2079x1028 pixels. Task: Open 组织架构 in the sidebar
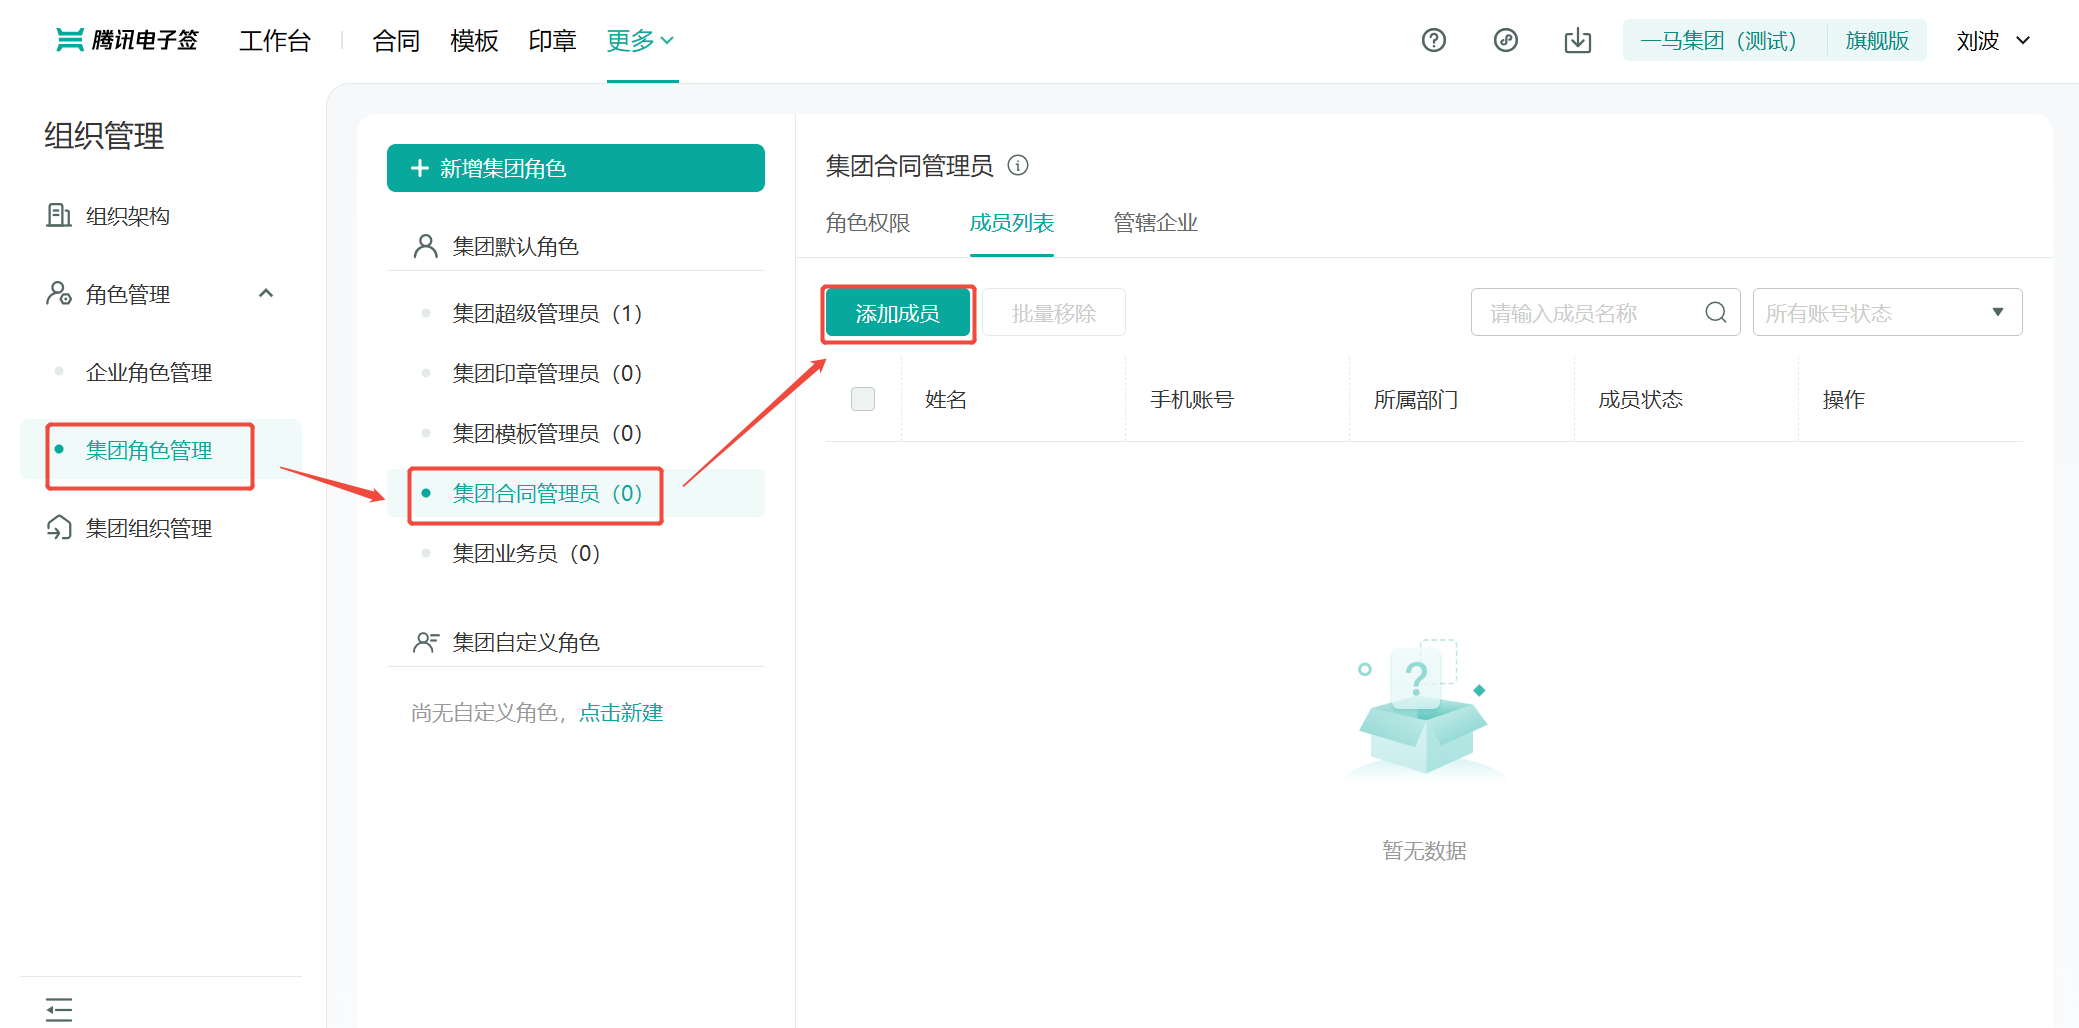coord(127,216)
